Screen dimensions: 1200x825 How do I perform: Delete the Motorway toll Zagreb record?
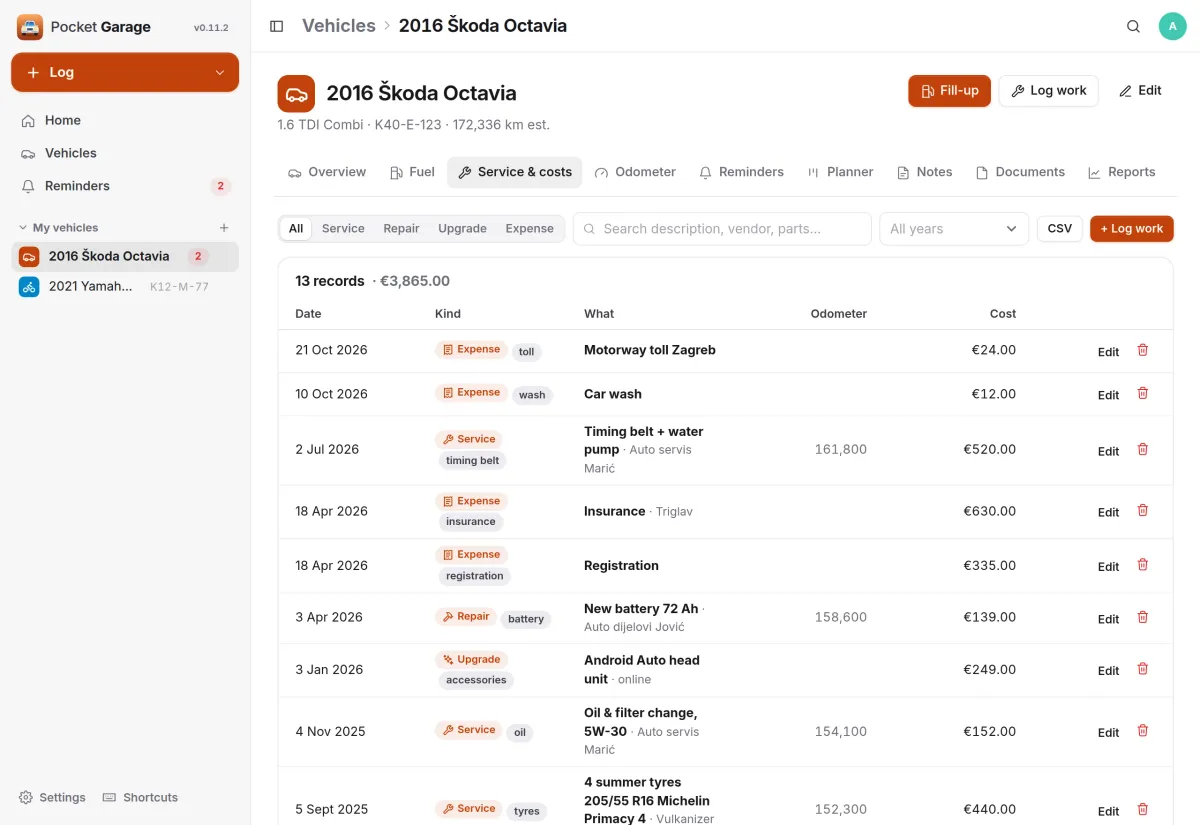(1143, 350)
